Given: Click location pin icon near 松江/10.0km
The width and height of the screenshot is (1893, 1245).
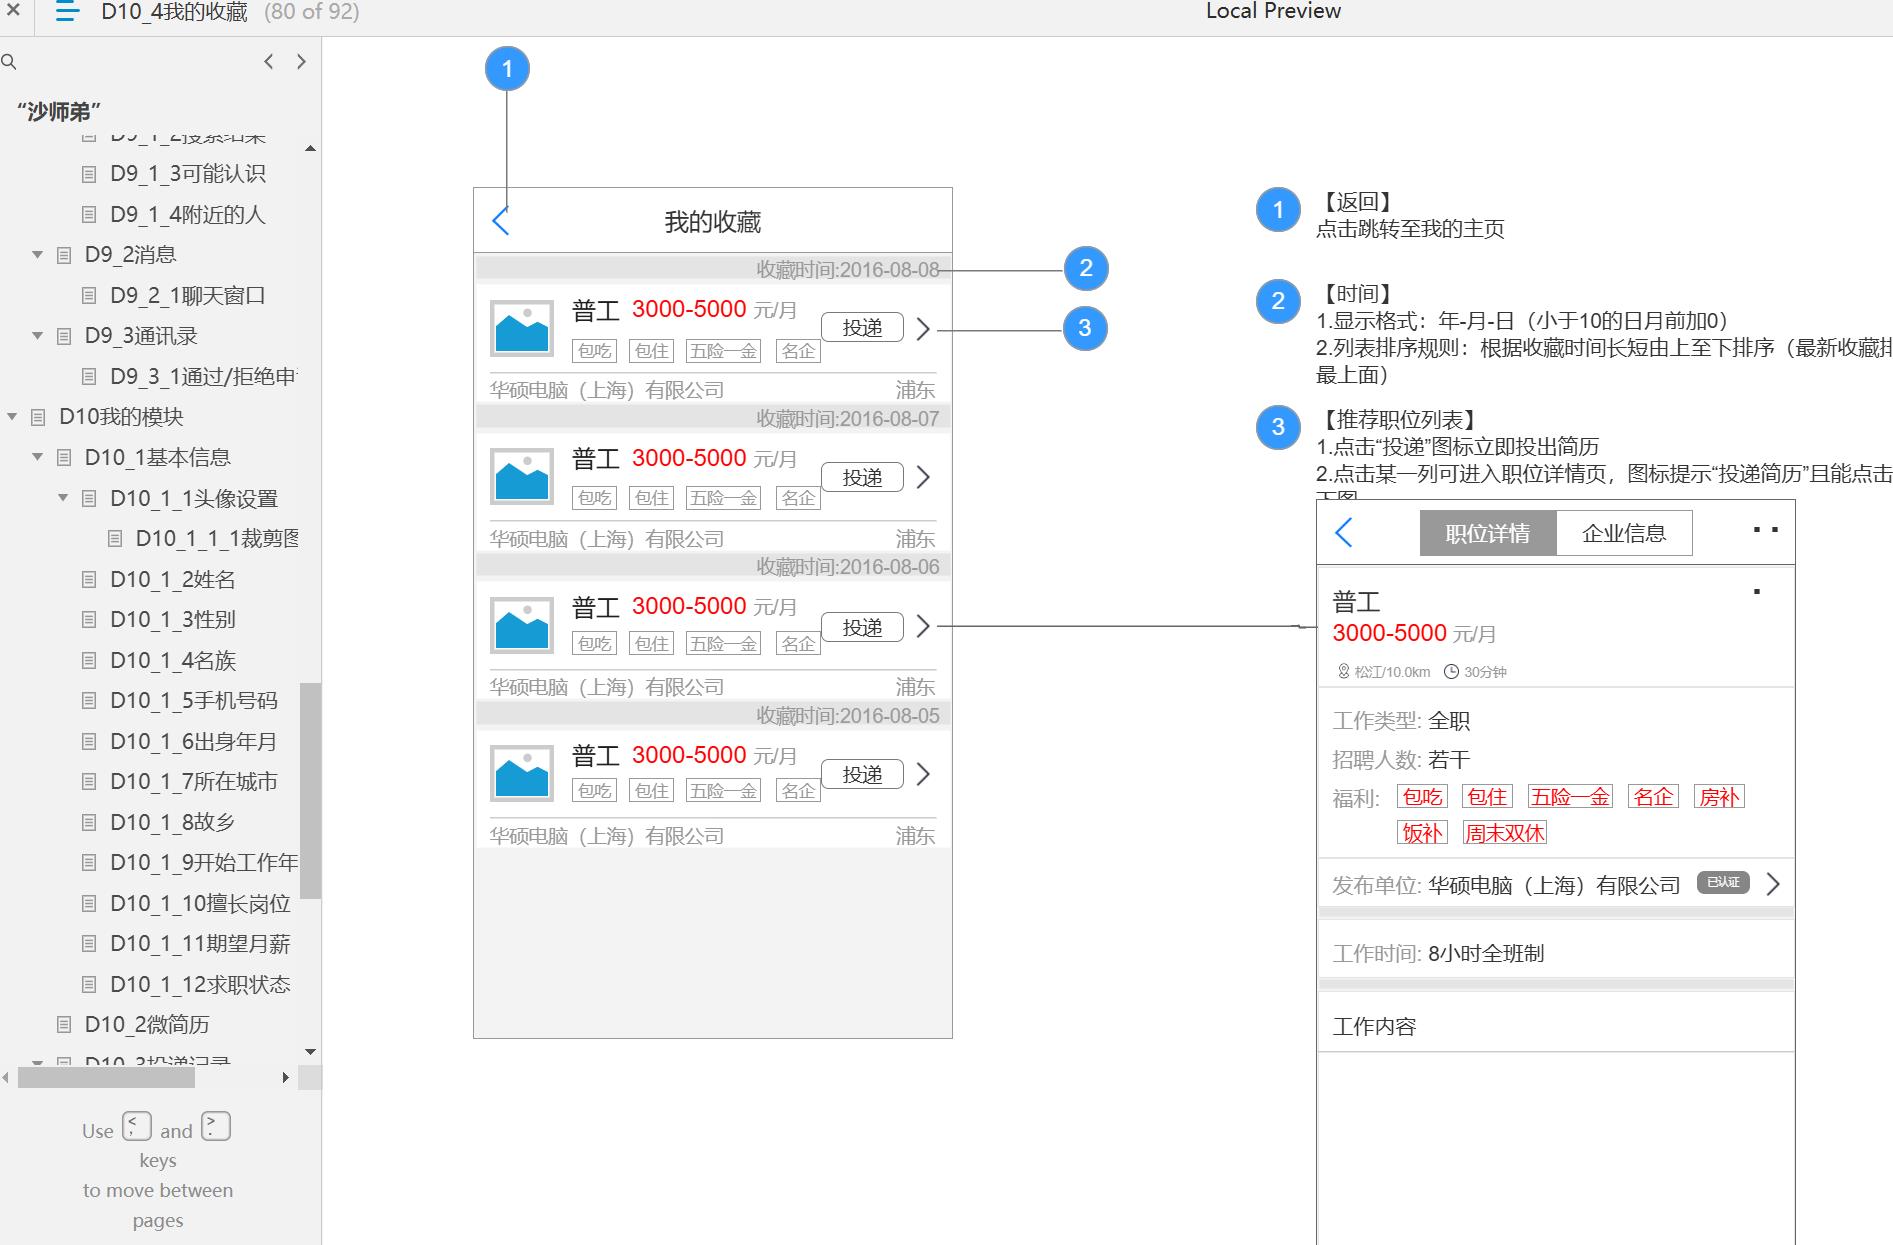Looking at the screenshot, I should (1344, 672).
